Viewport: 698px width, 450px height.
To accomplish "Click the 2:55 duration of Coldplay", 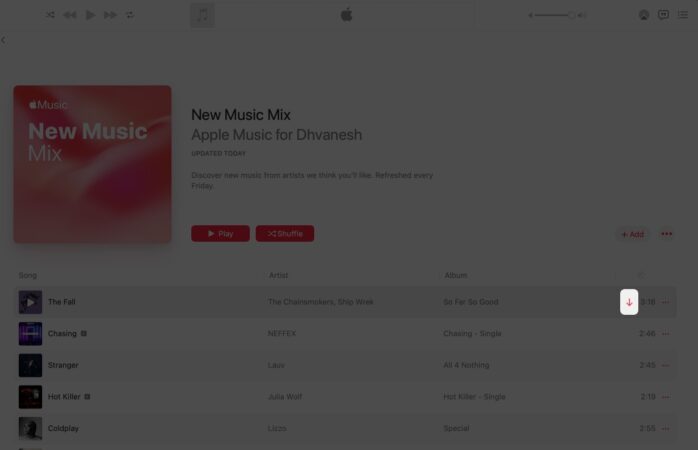I will 647,428.
